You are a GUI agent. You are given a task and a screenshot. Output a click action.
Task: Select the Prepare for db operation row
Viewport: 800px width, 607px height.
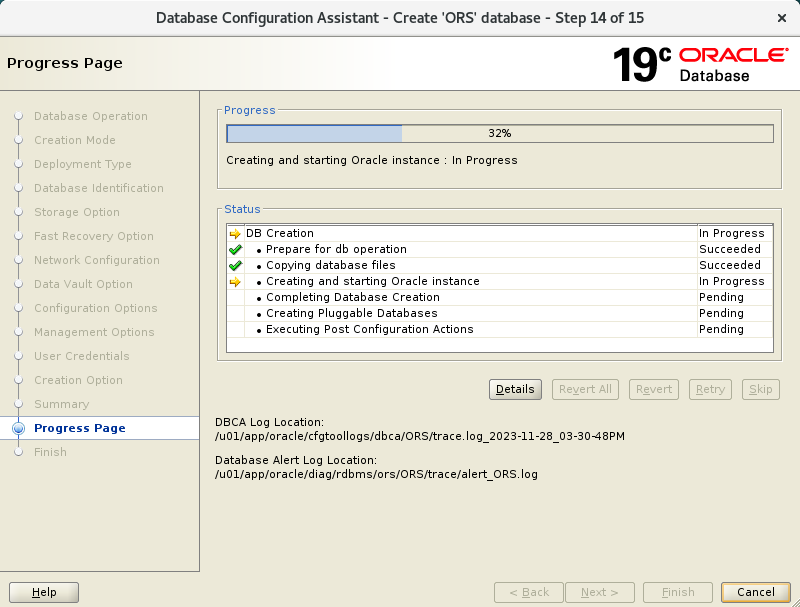tap(500, 249)
